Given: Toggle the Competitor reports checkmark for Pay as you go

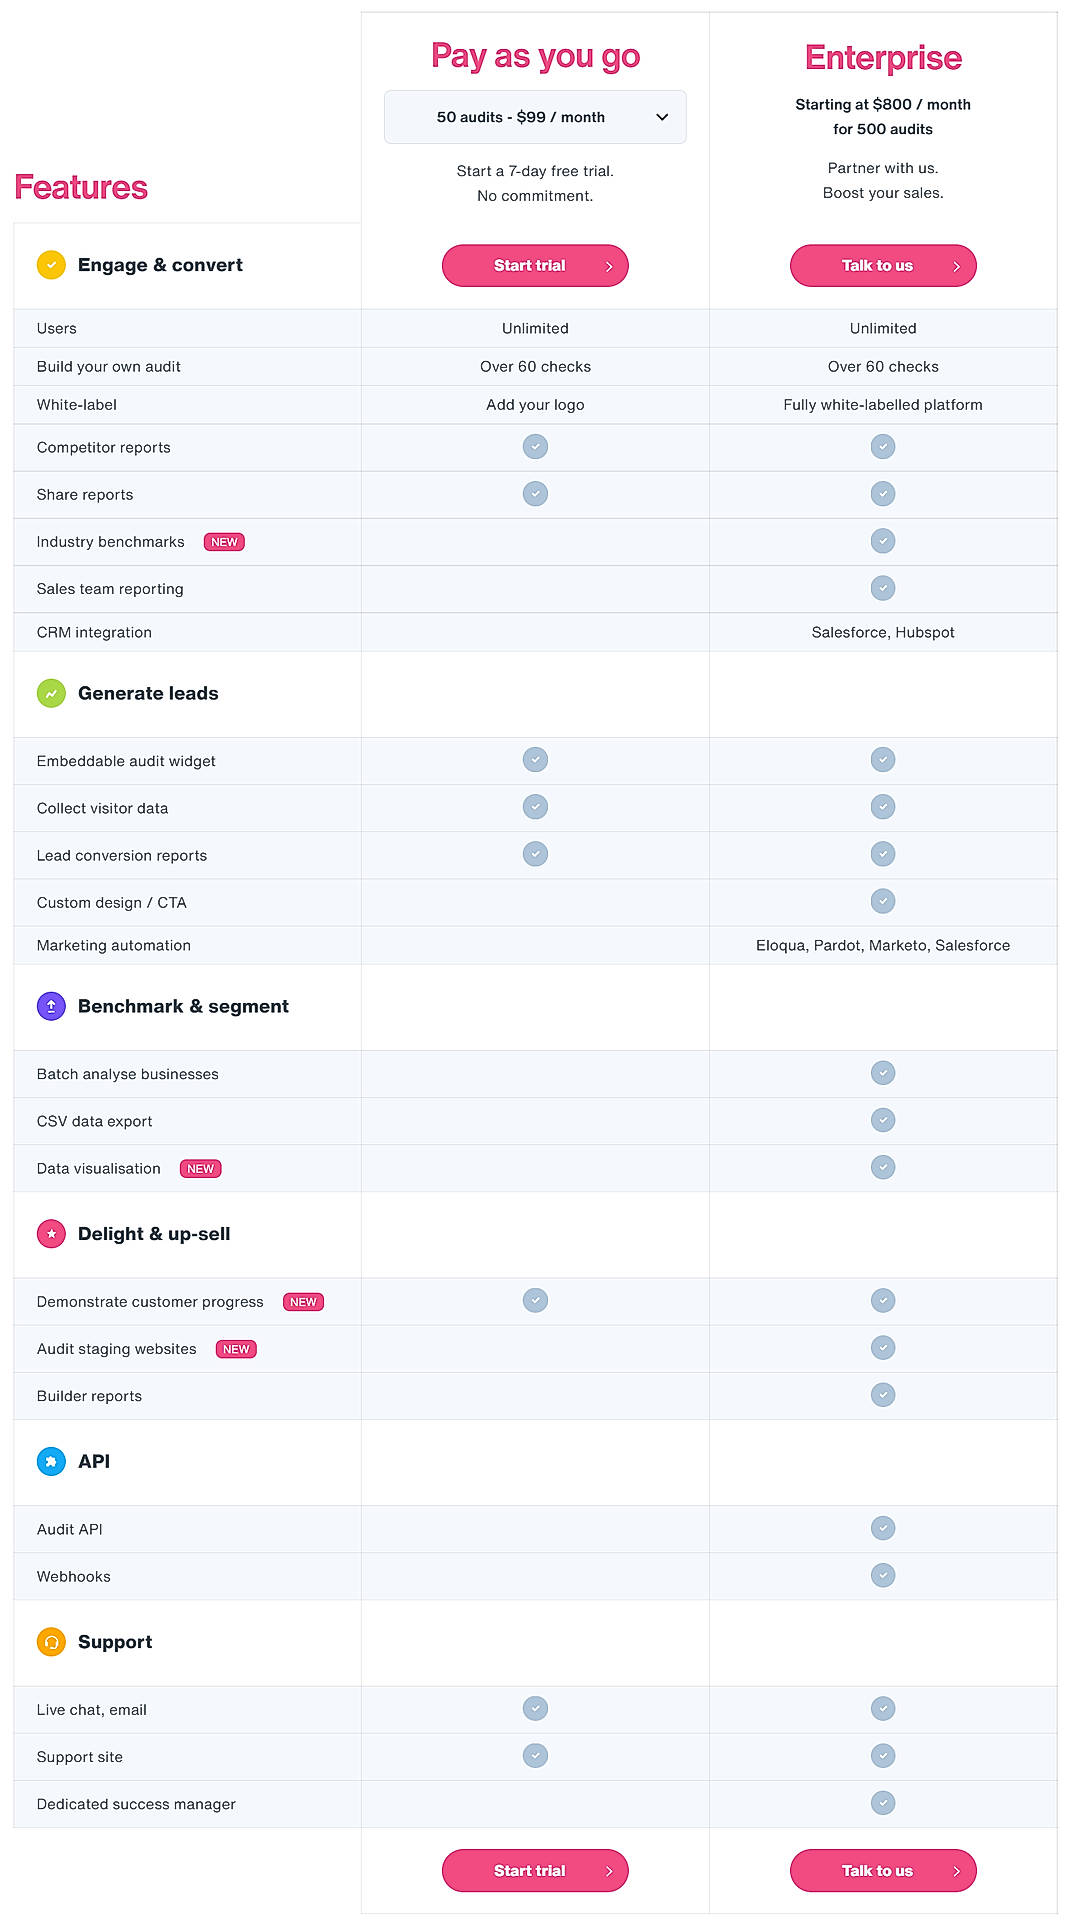Looking at the screenshot, I should (x=534, y=446).
